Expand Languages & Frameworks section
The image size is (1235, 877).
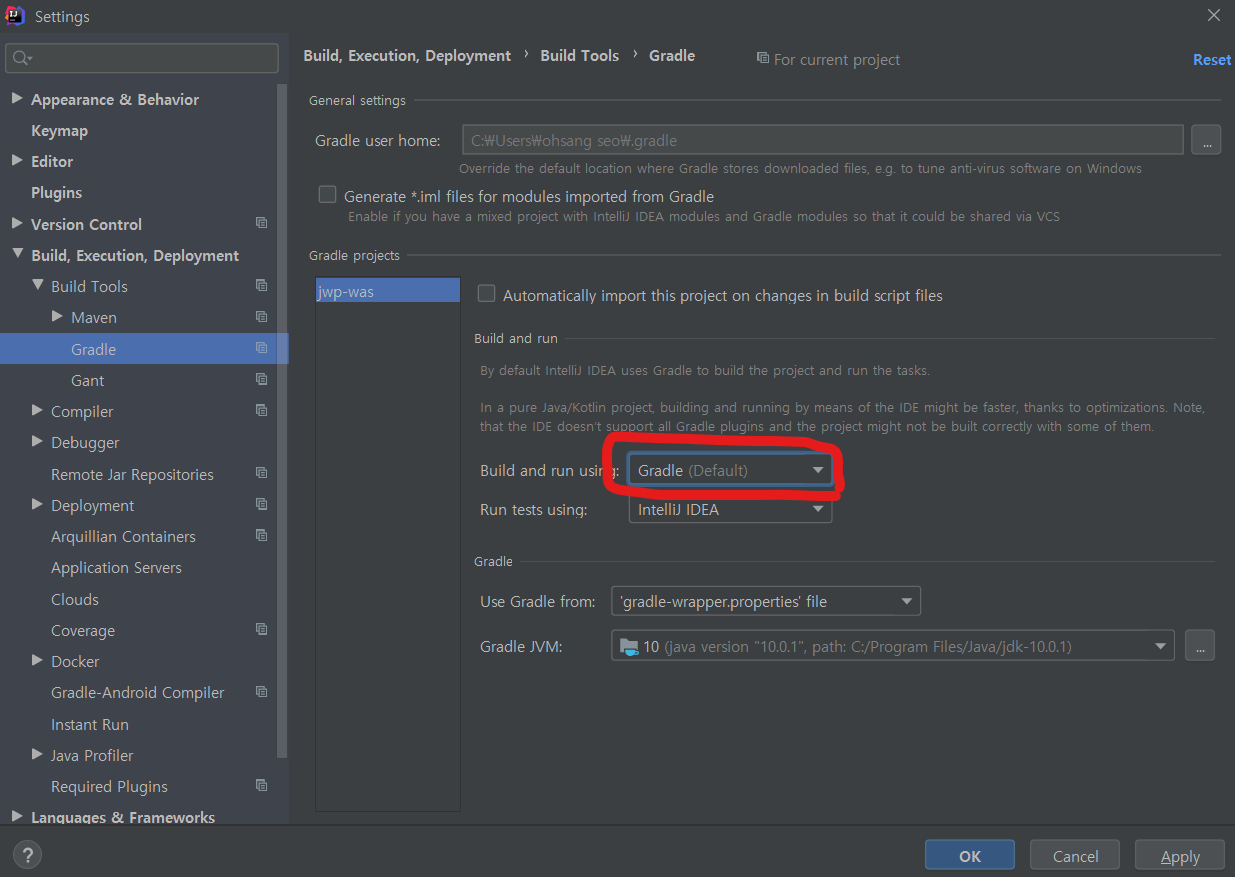tap(17, 816)
